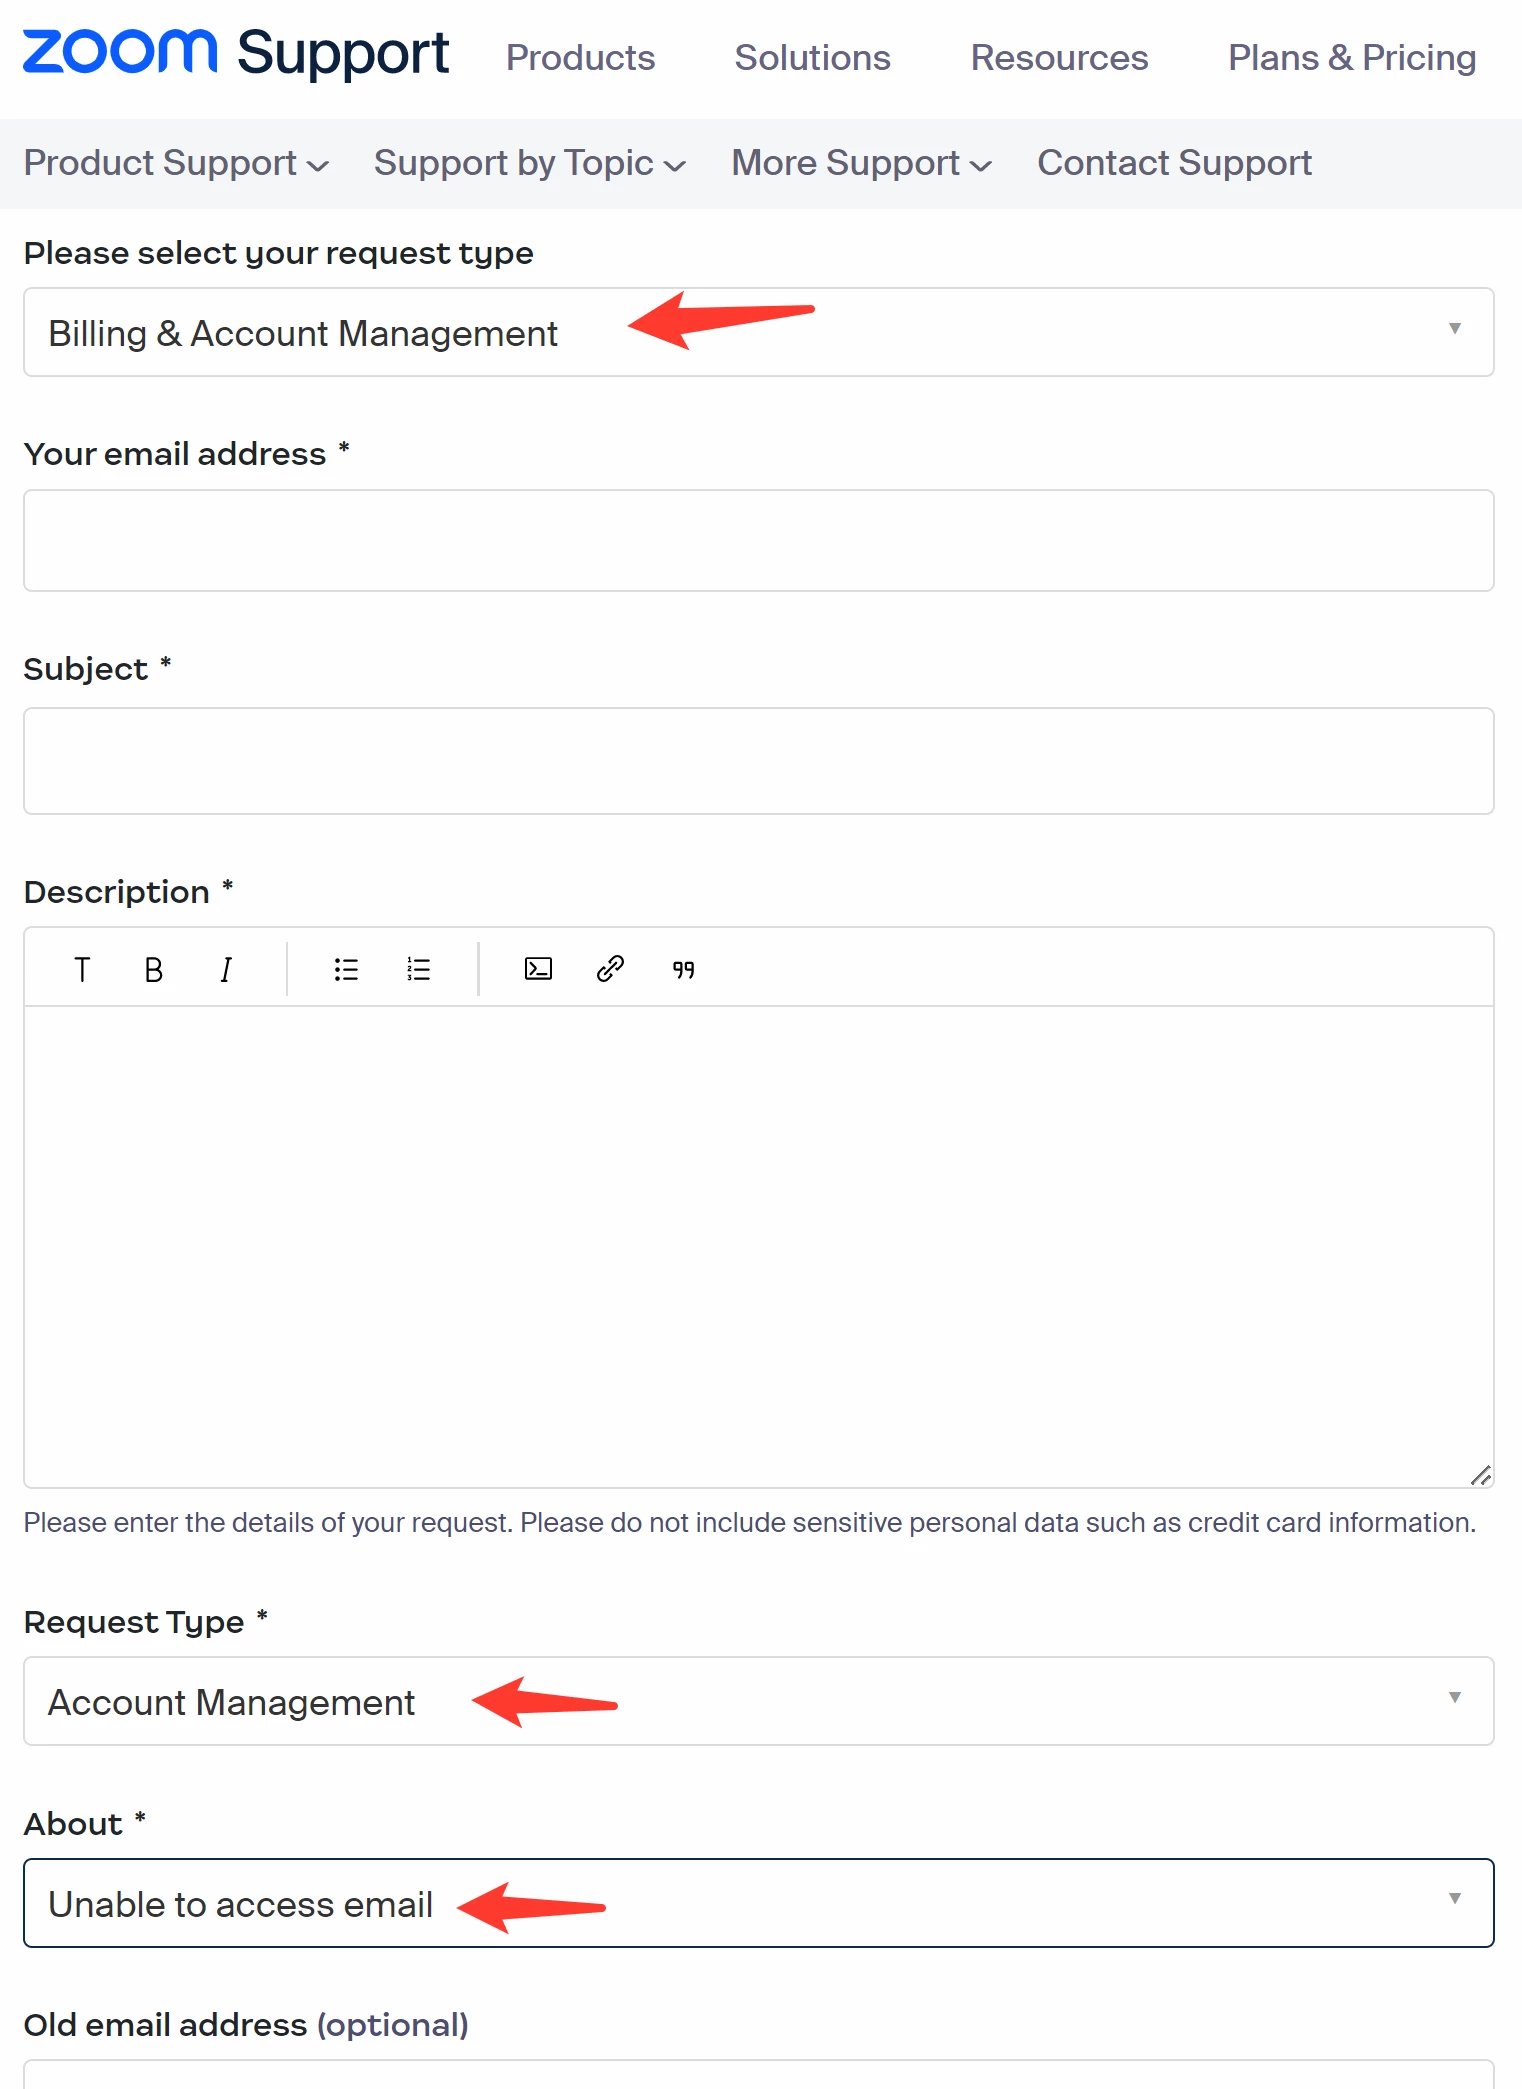Click the Support title link
This screenshot has width=1522, height=2089.
tap(343, 54)
